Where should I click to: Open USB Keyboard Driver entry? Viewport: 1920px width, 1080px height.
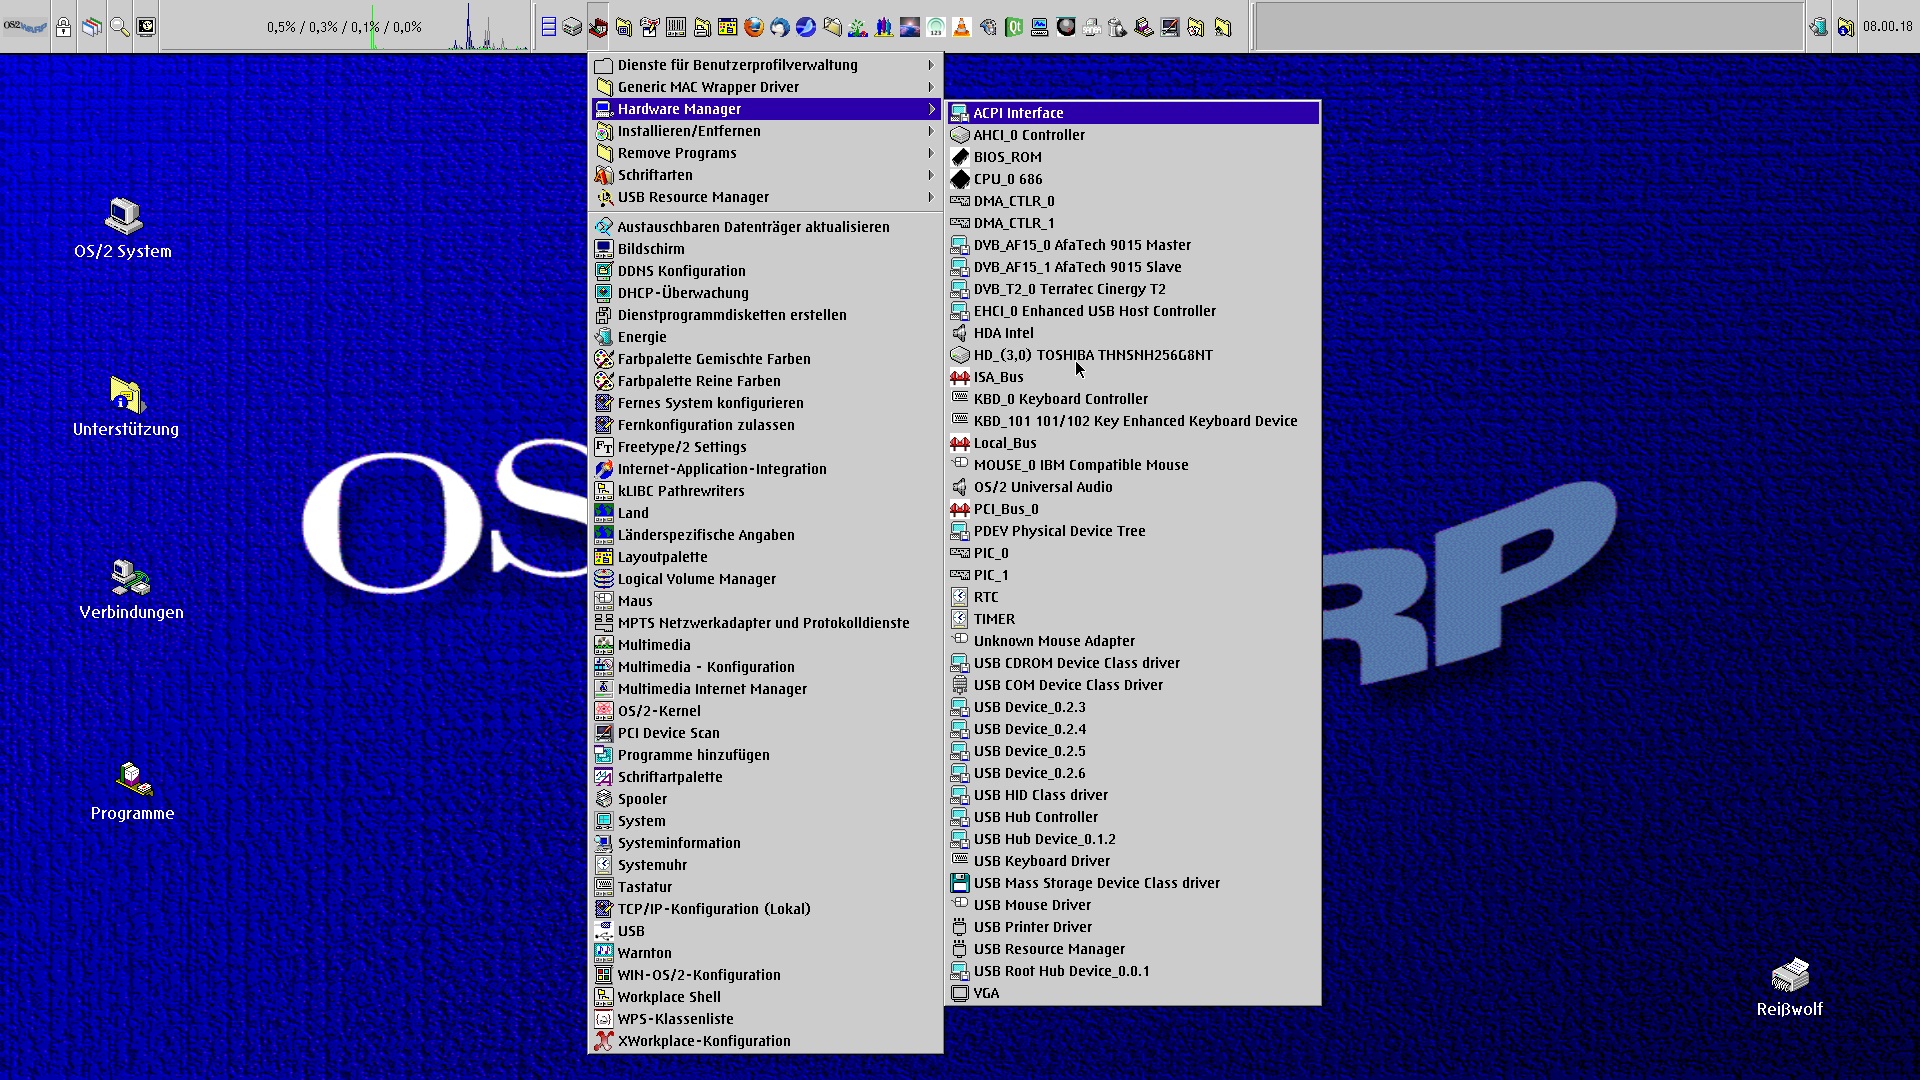(x=1133, y=861)
